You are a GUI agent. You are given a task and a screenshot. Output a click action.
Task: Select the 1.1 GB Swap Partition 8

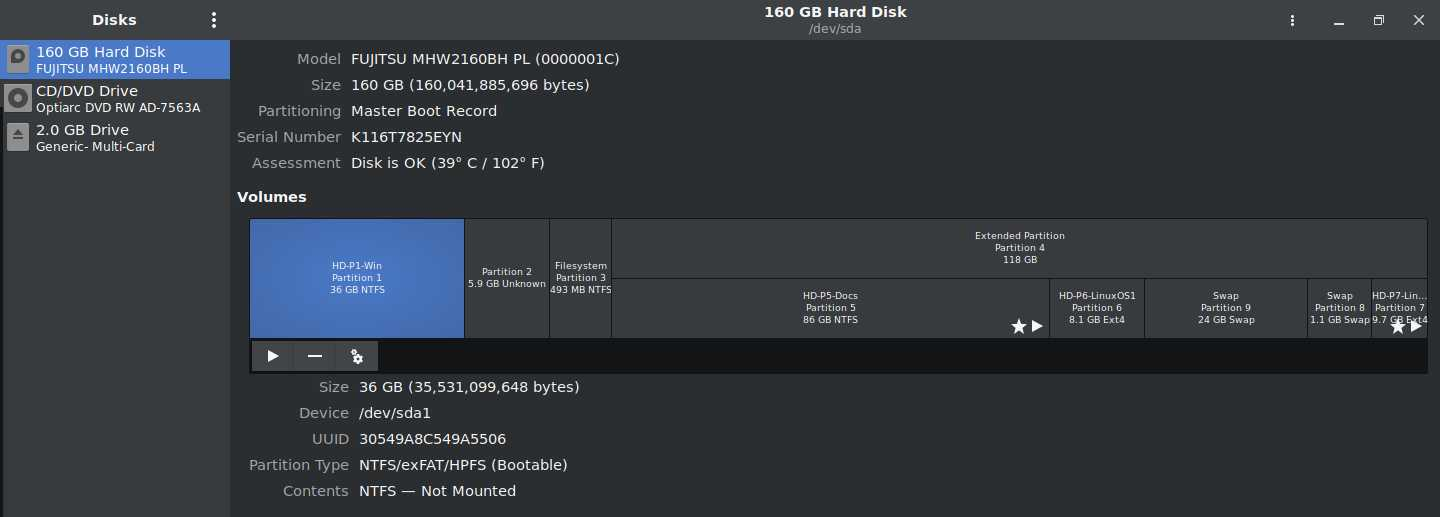pyautogui.click(x=1340, y=308)
